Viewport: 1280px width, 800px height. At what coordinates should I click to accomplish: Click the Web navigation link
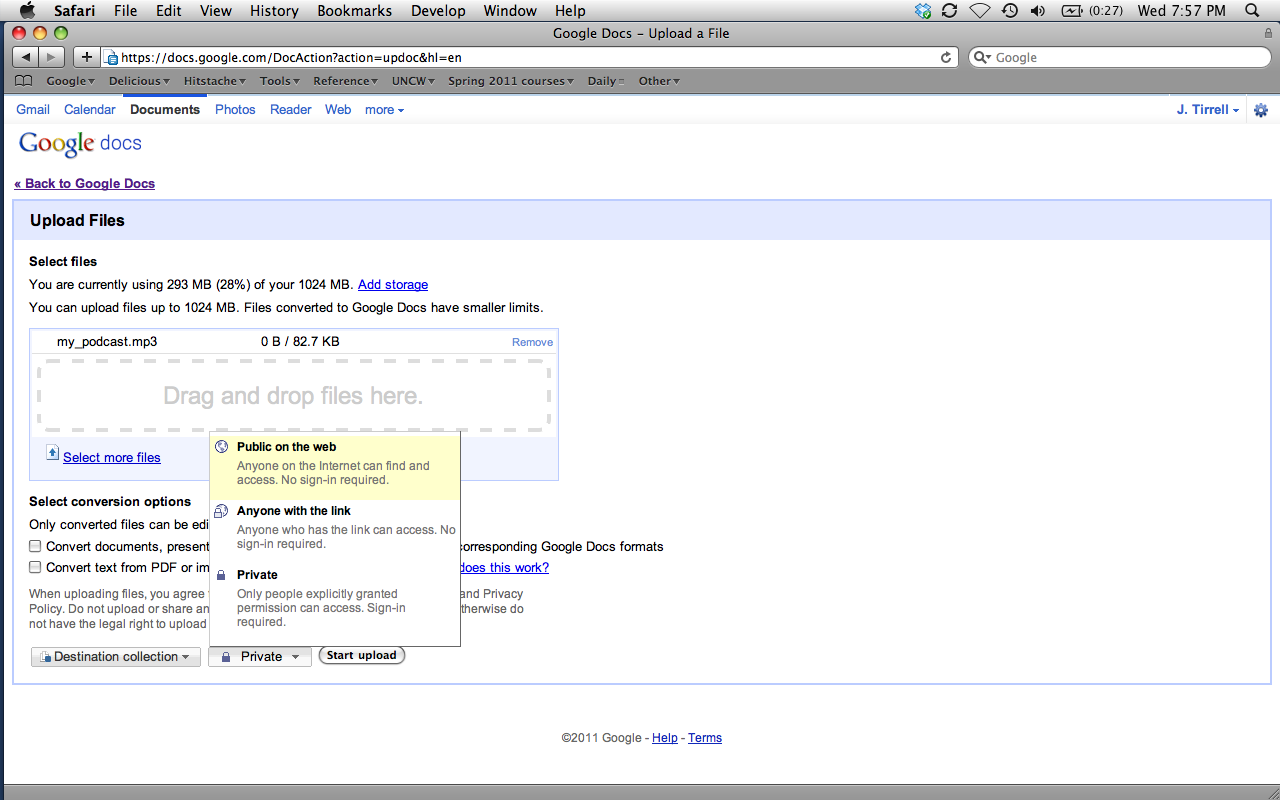click(338, 110)
